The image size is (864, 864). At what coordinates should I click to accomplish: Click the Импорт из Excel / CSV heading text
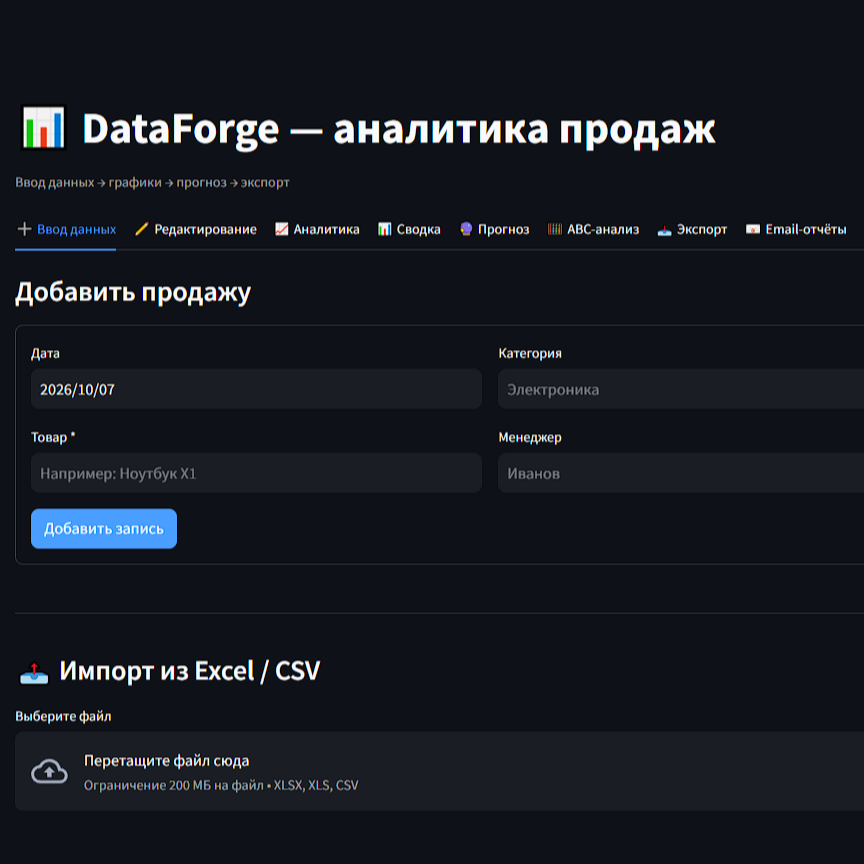(x=190, y=671)
